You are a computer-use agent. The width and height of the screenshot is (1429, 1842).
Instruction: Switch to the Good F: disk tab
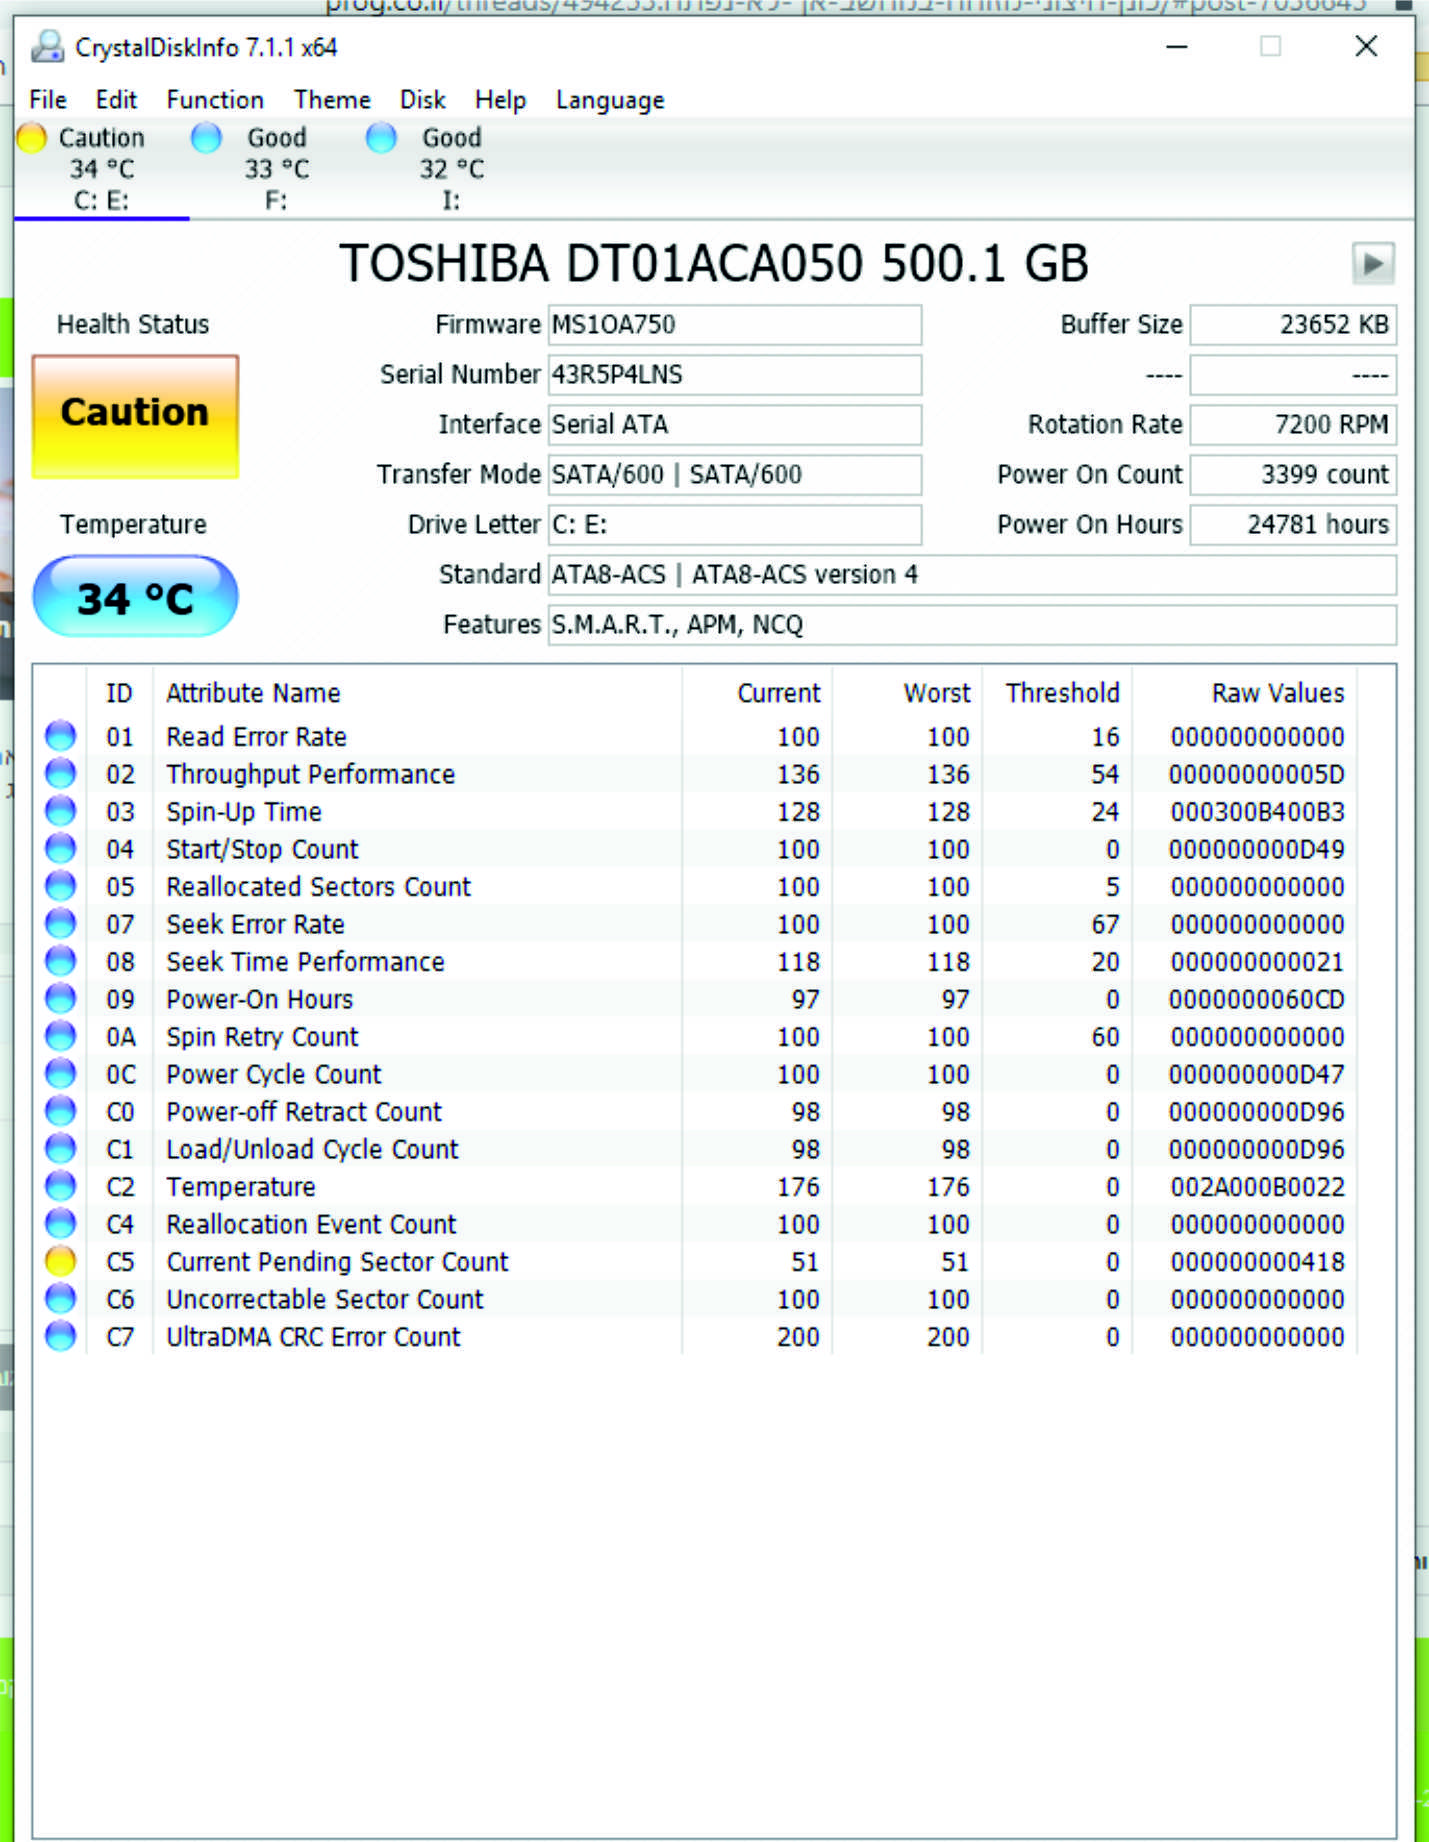(x=276, y=168)
